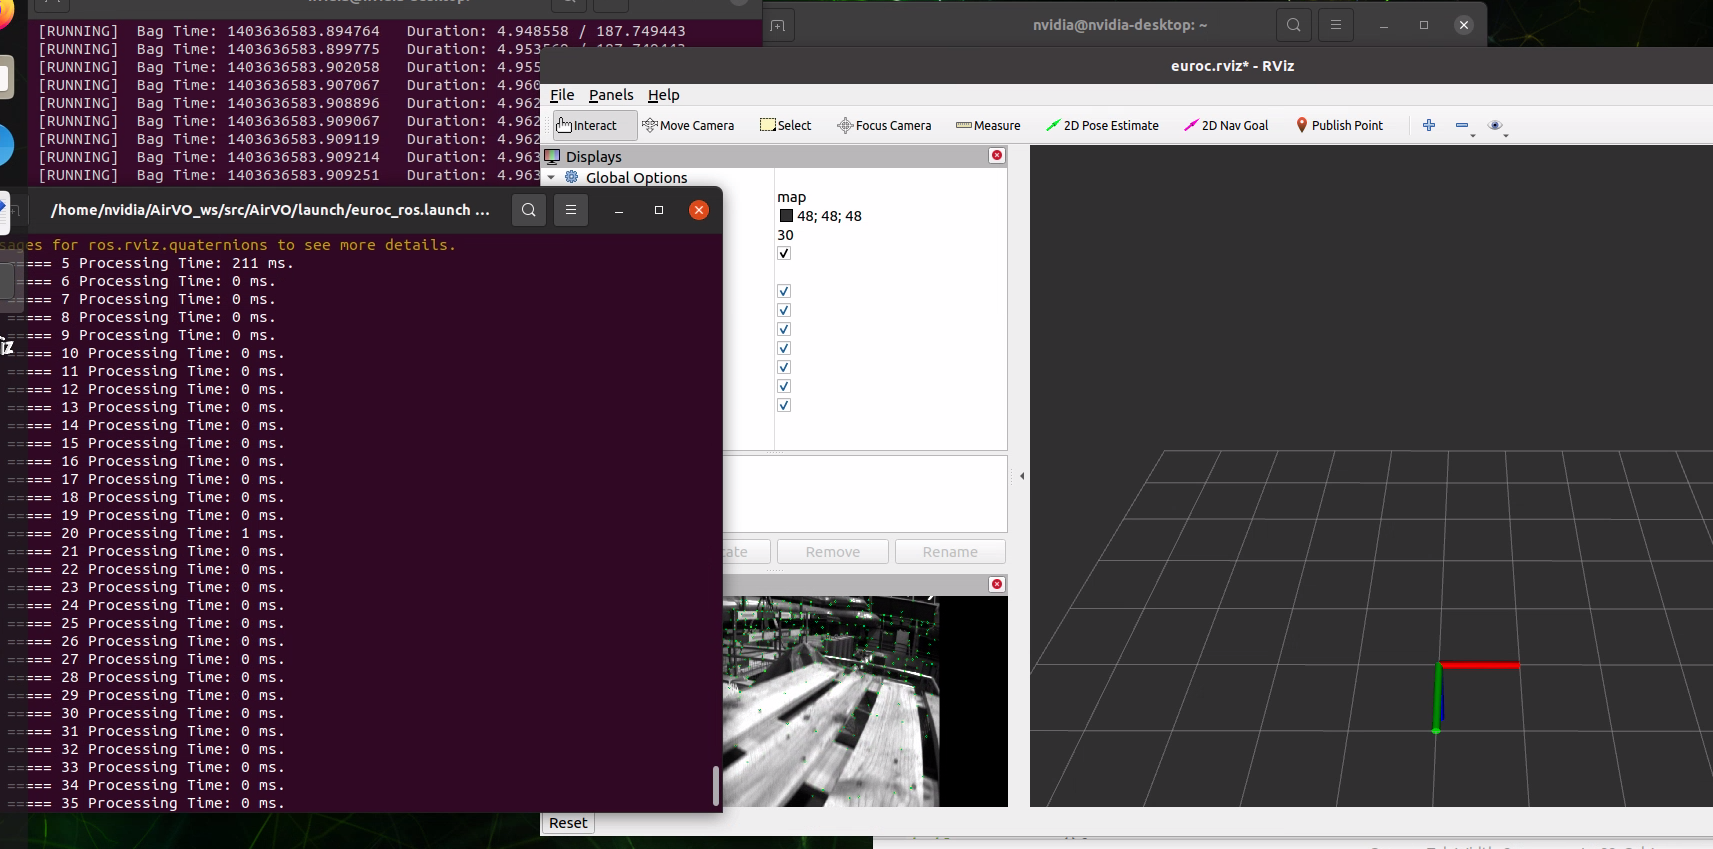This screenshot has height=849, width=1713.
Task: Open hamburger menu in euroc_ros.launch terminal
Action: (x=571, y=210)
